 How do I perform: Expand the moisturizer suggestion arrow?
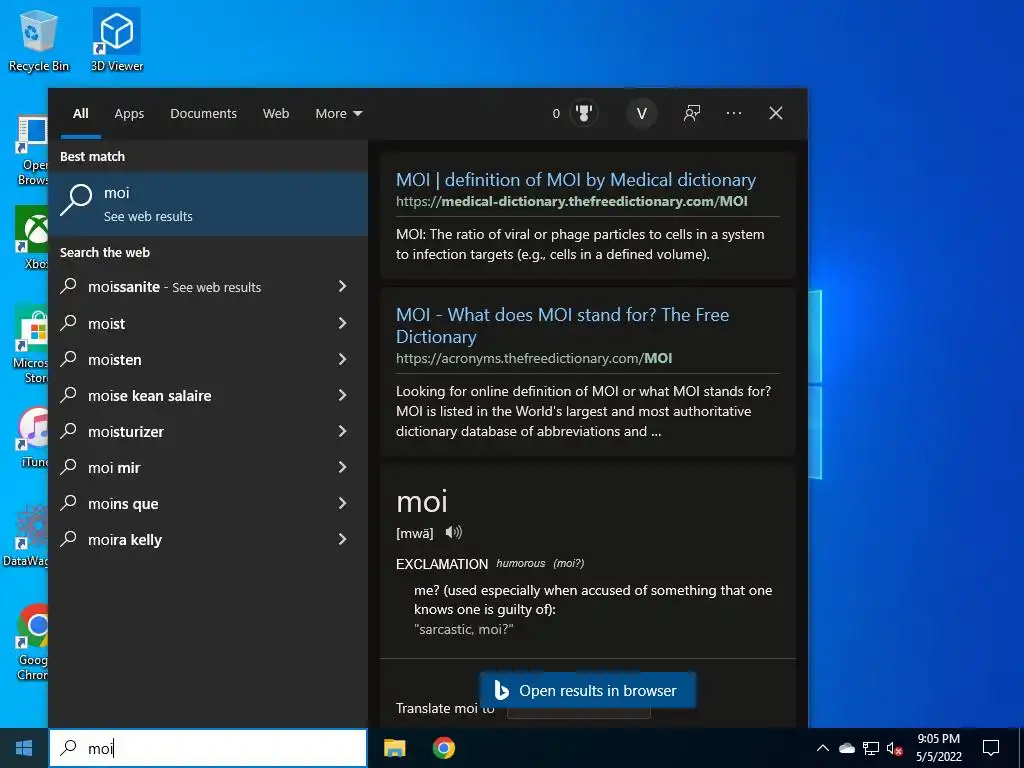pyautogui.click(x=342, y=431)
